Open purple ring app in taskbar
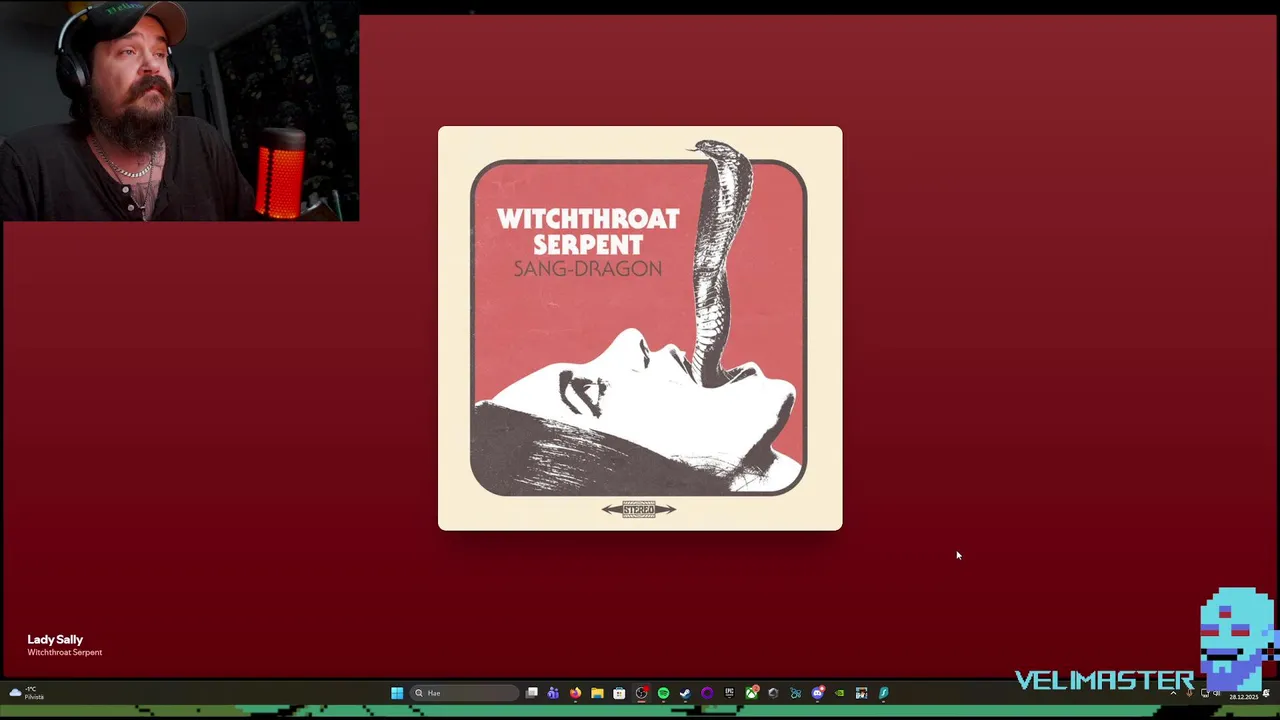The width and height of the screenshot is (1280, 720). coord(707,693)
